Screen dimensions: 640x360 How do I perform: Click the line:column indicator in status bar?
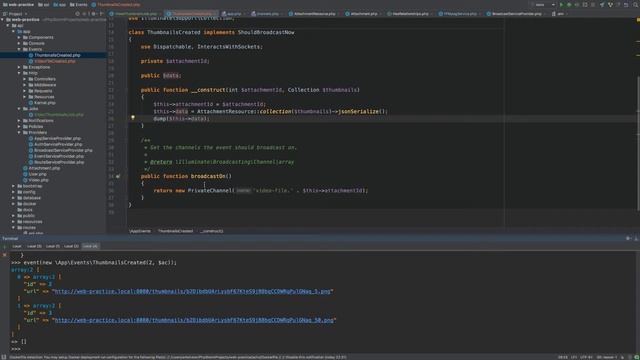(x=562, y=357)
